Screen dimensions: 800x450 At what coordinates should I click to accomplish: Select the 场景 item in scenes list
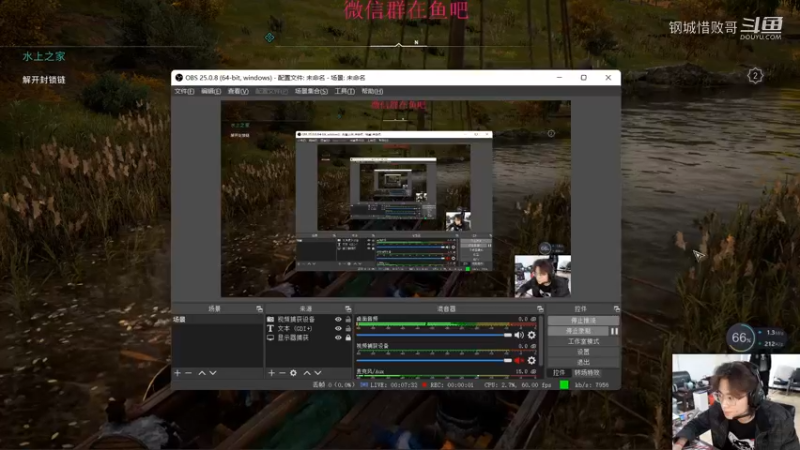(217, 319)
